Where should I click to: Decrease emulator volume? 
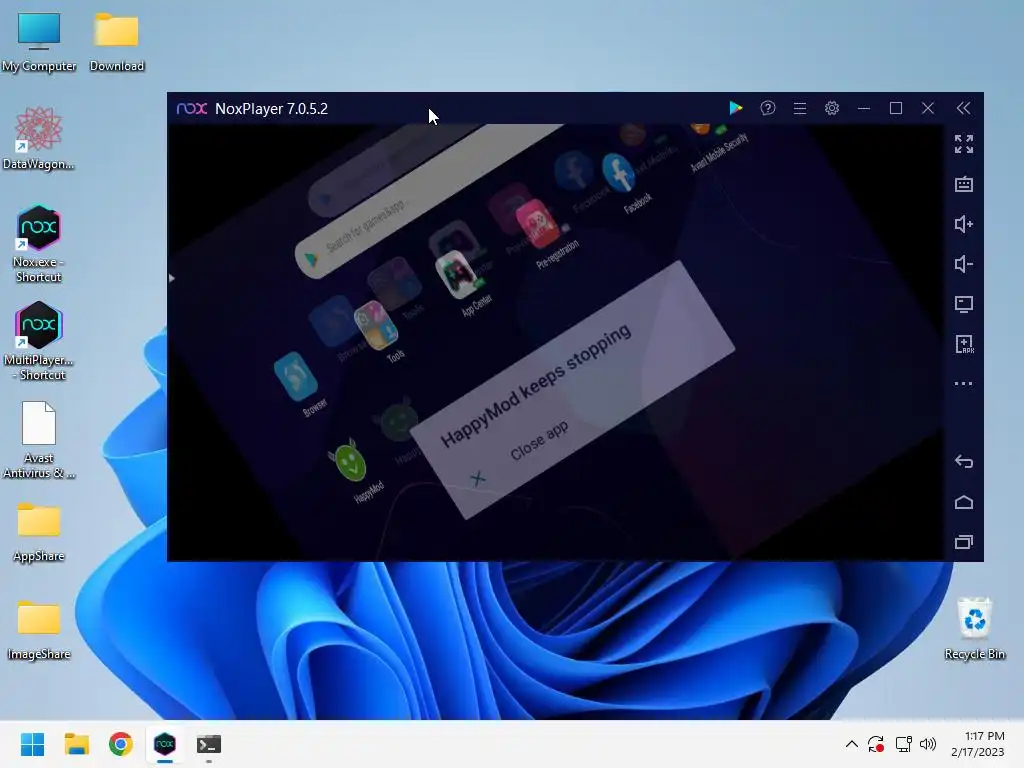[964, 264]
